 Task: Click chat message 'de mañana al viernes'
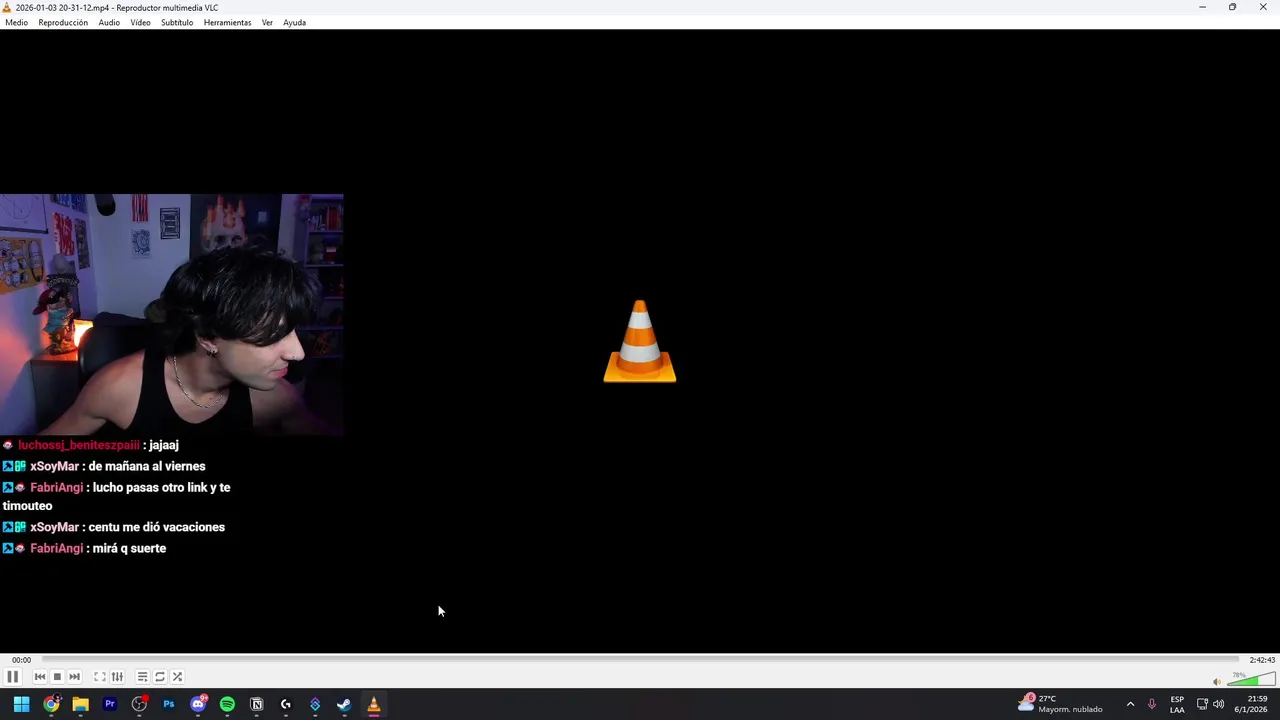147,466
